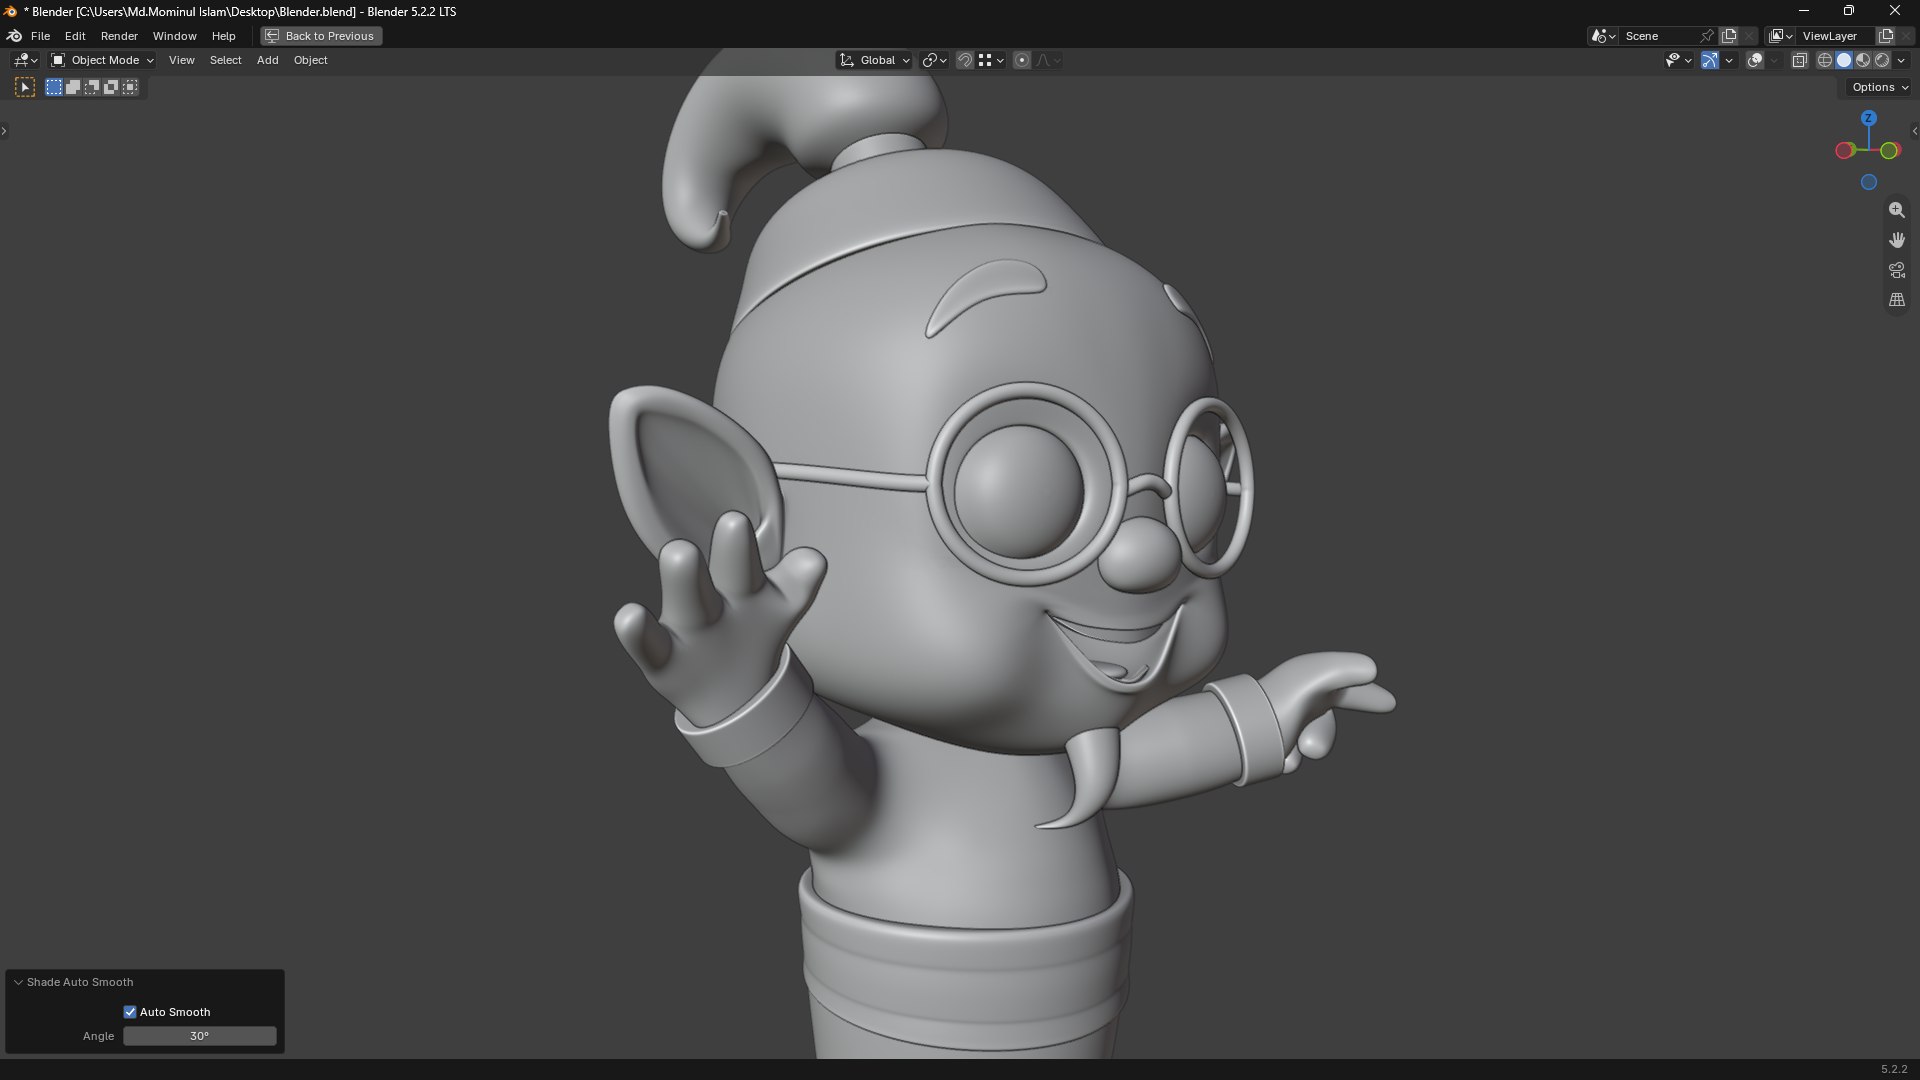
Task: Choose Intersect Selection mode
Action: click(130, 88)
